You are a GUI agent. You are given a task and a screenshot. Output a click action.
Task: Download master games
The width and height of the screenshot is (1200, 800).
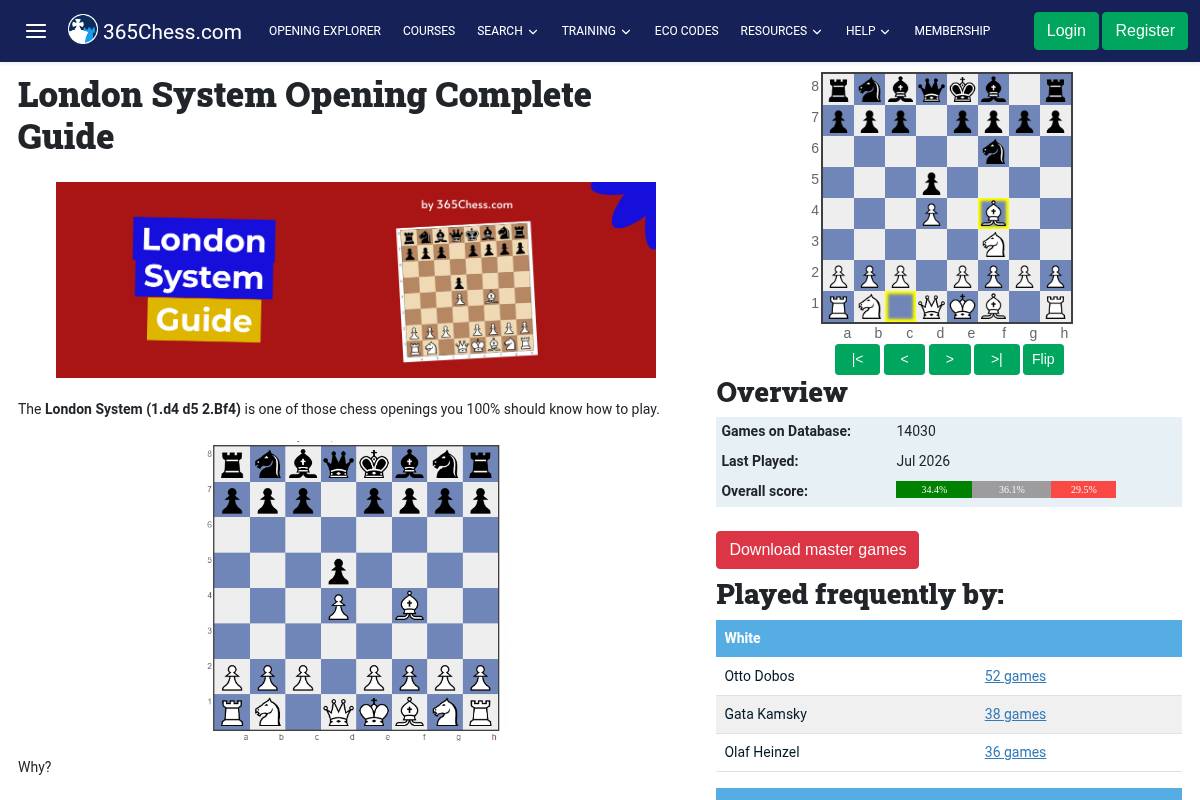[817, 550]
